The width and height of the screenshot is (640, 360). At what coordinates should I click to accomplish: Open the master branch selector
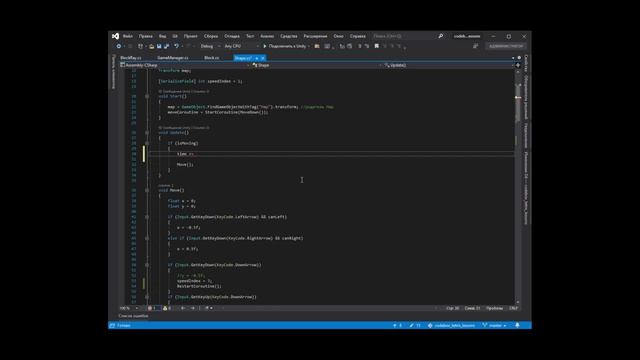pos(494,325)
